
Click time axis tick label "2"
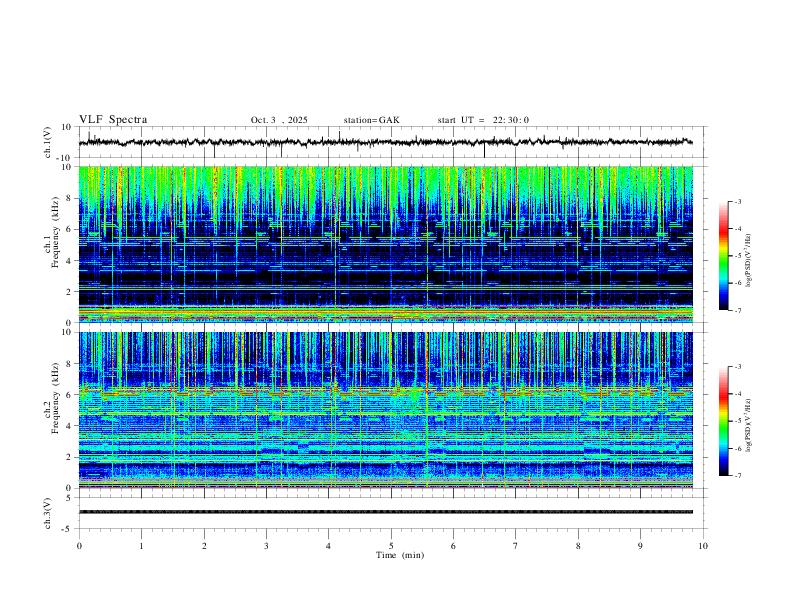204,546
